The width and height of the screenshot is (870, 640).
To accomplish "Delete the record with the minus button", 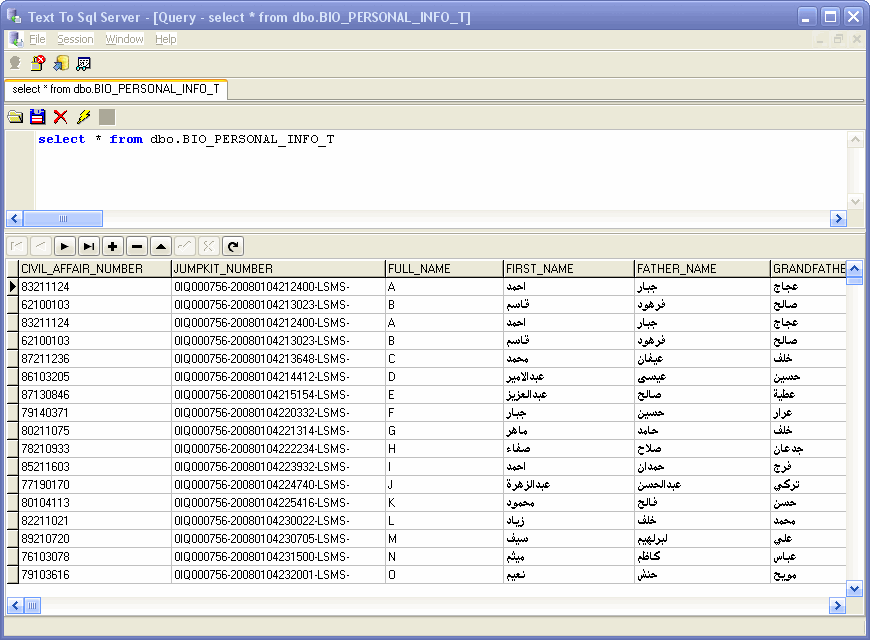I will [137, 246].
